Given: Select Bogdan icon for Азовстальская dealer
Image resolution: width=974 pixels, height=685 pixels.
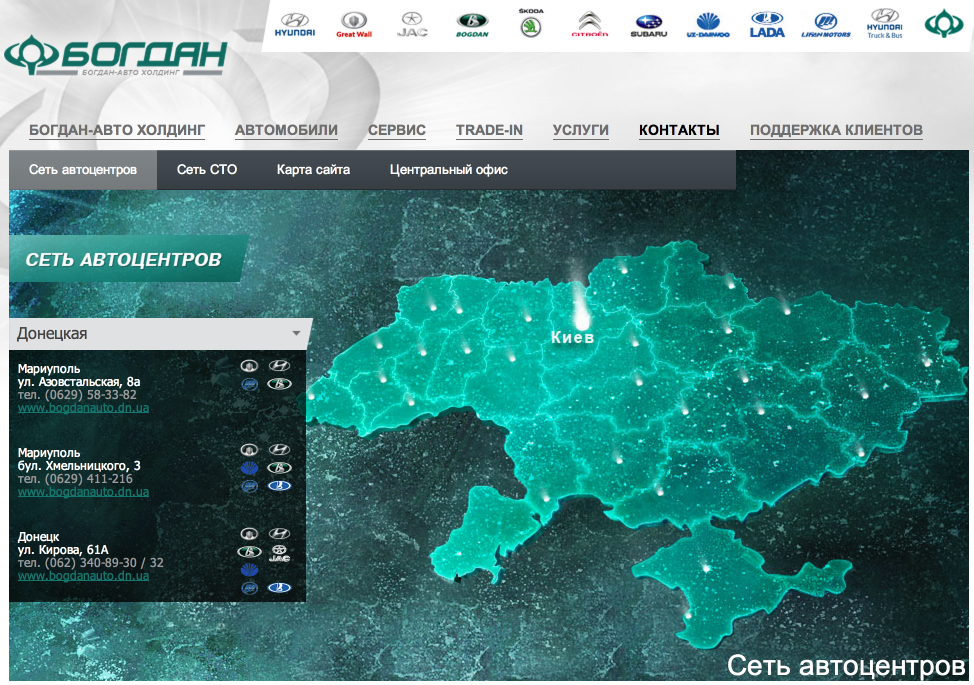Looking at the screenshot, I should [279, 384].
